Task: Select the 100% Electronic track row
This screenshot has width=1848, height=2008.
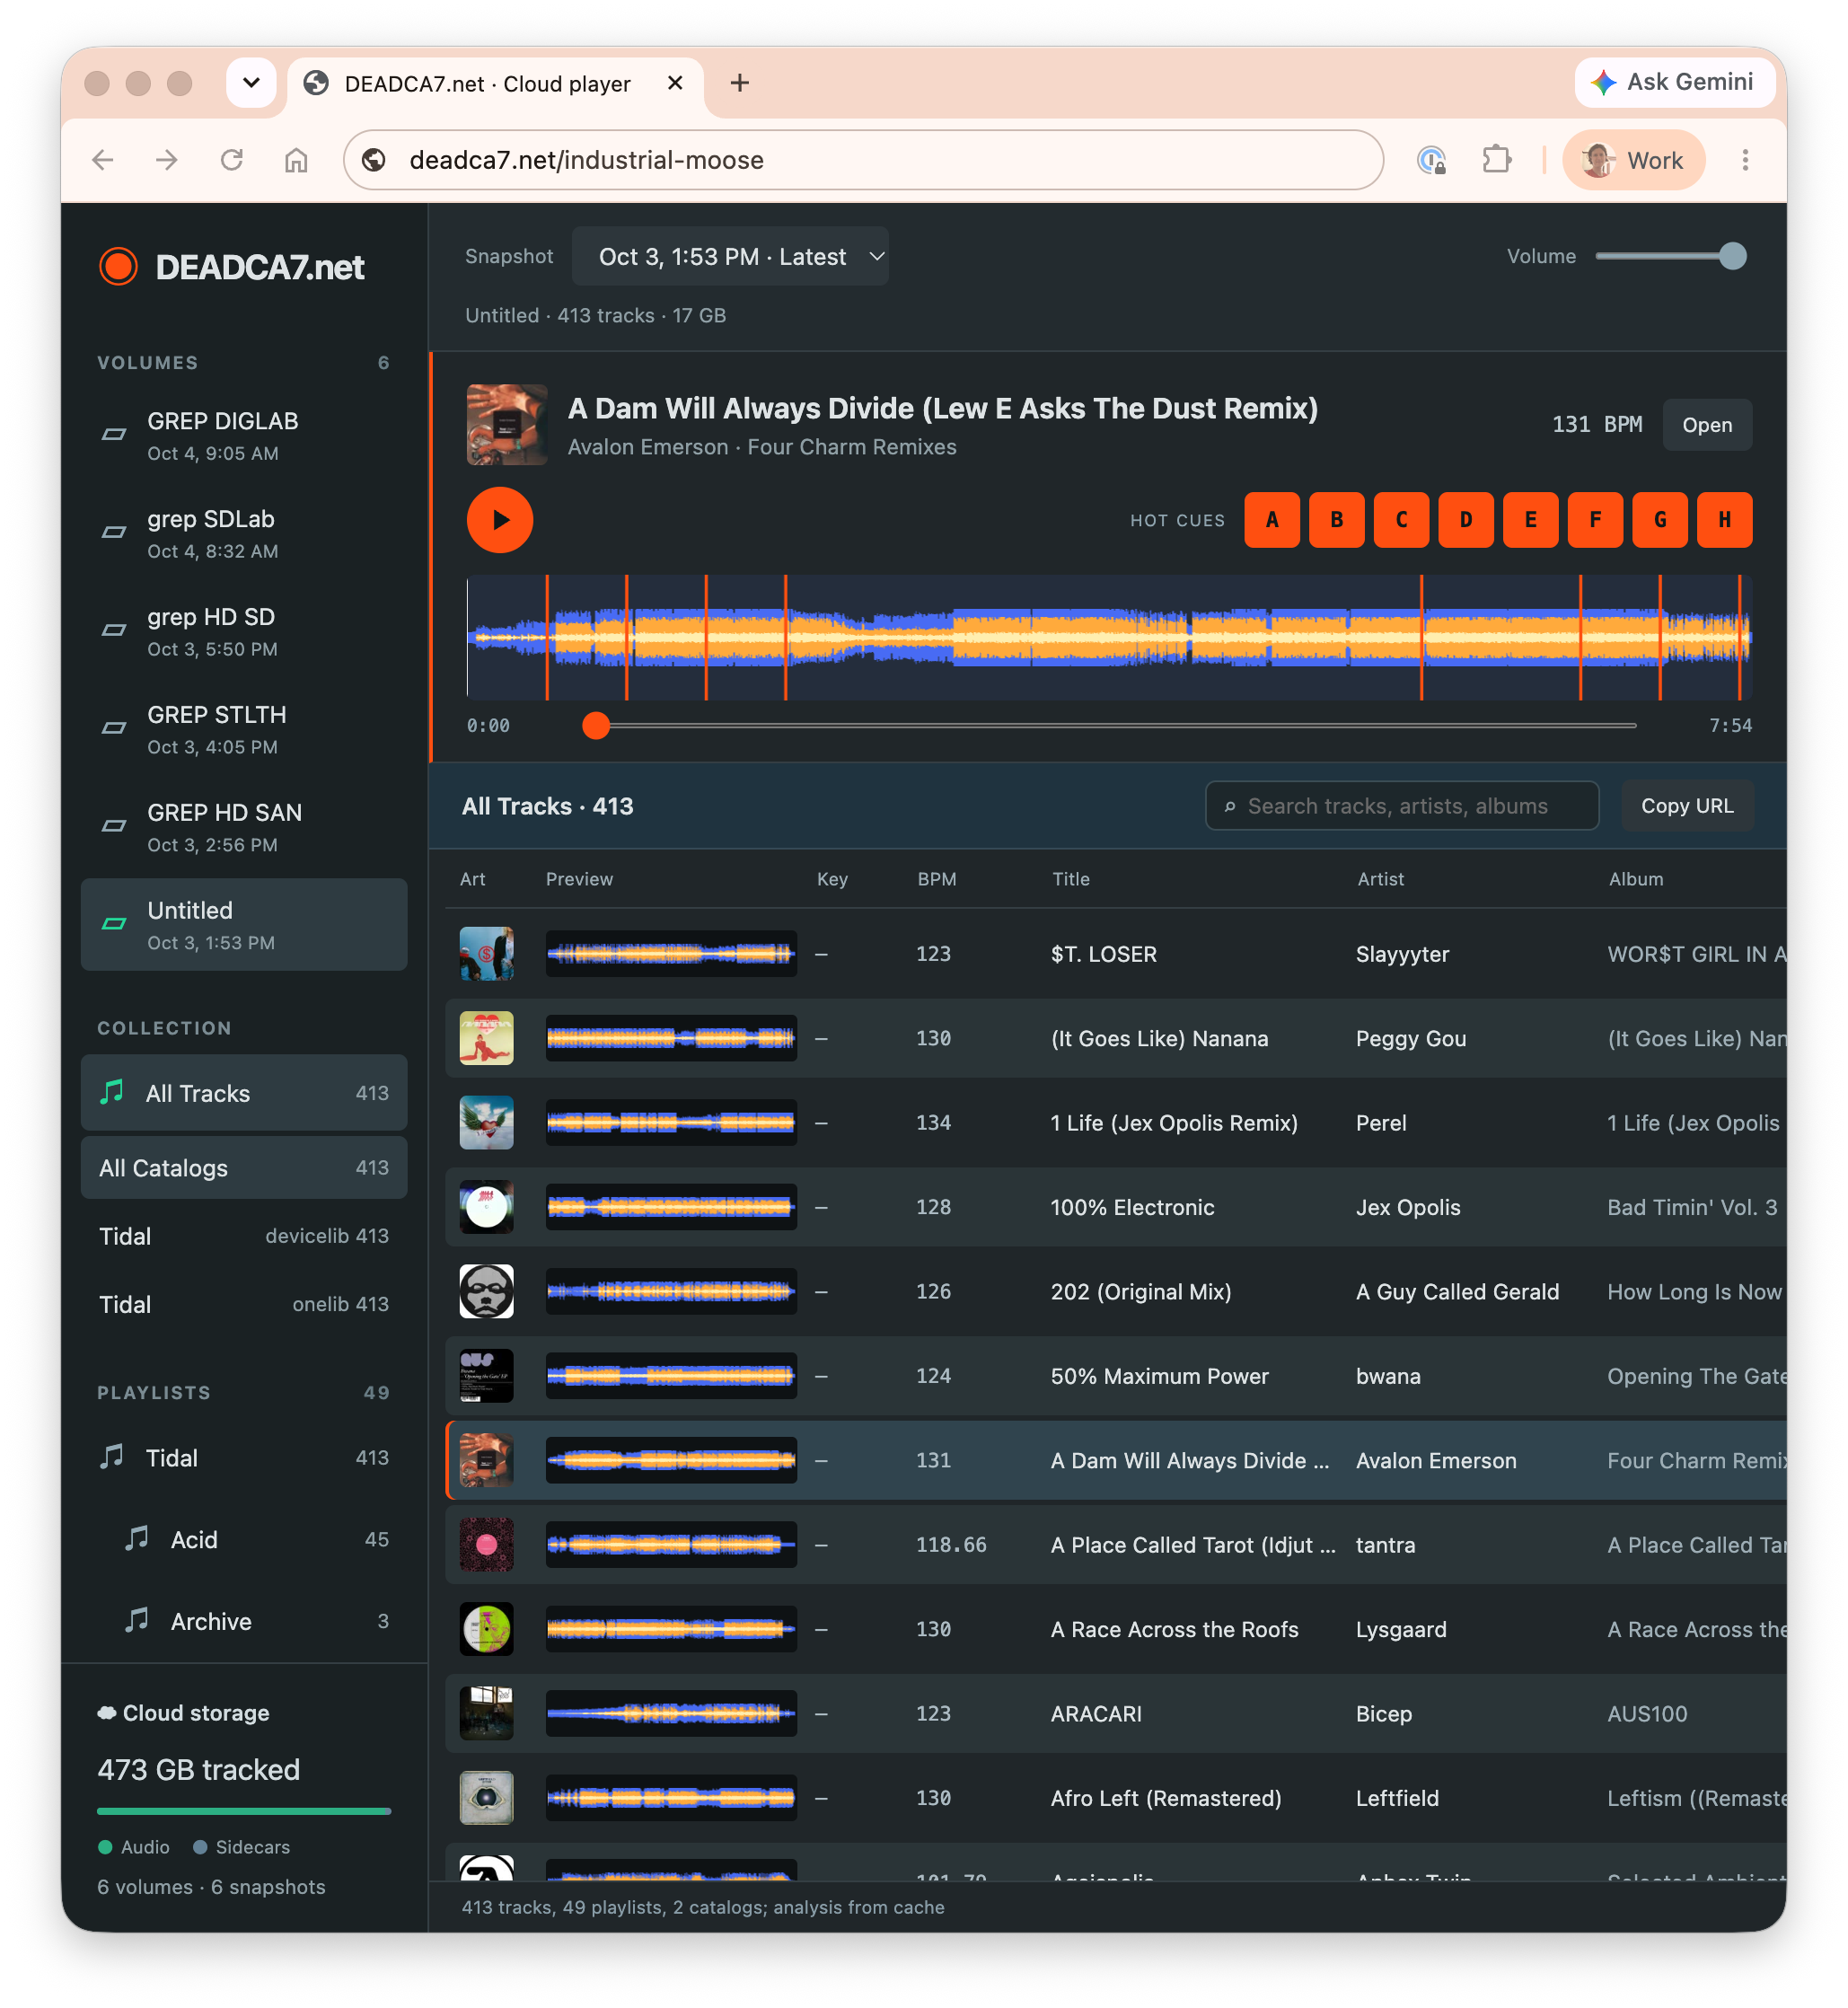Action: coord(1115,1208)
